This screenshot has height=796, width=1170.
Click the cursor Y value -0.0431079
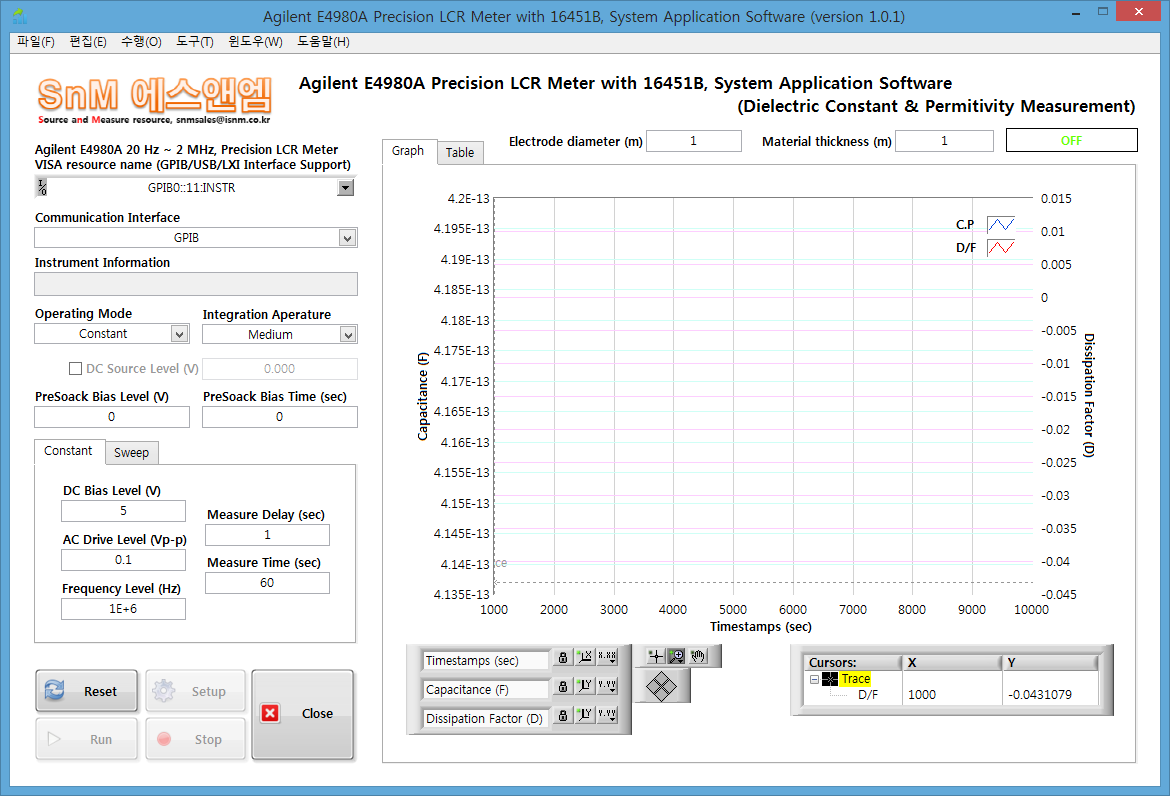point(1039,695)
